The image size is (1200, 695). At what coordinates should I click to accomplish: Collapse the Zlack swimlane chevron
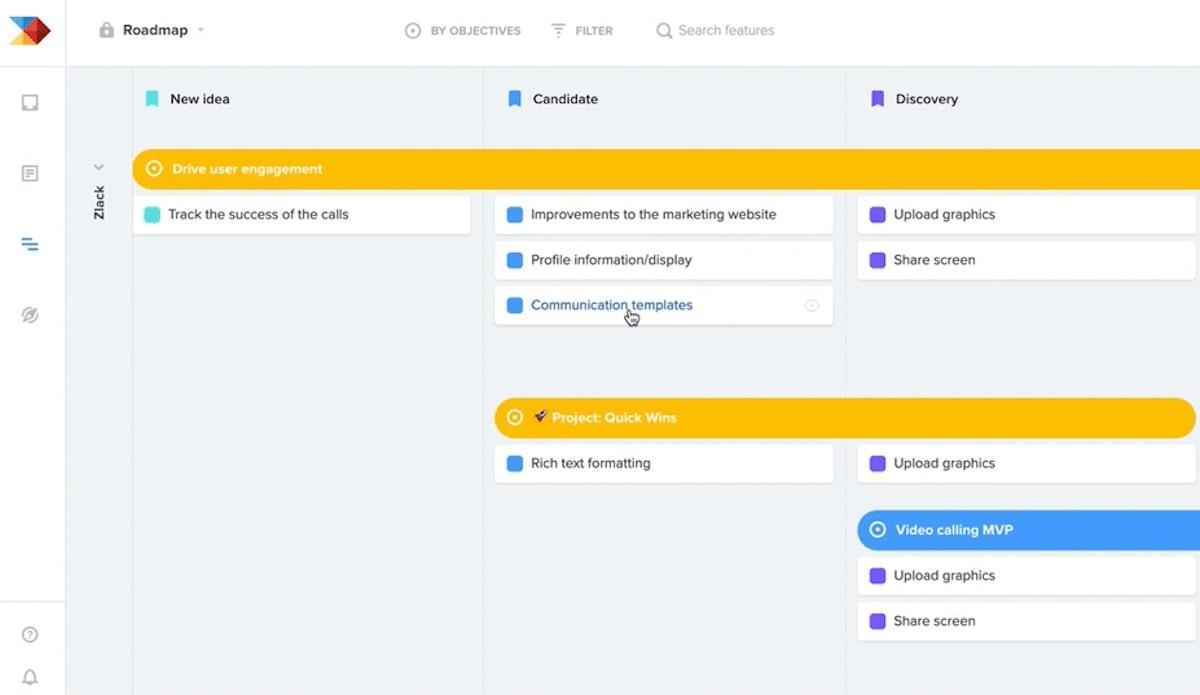coord(98,167)
